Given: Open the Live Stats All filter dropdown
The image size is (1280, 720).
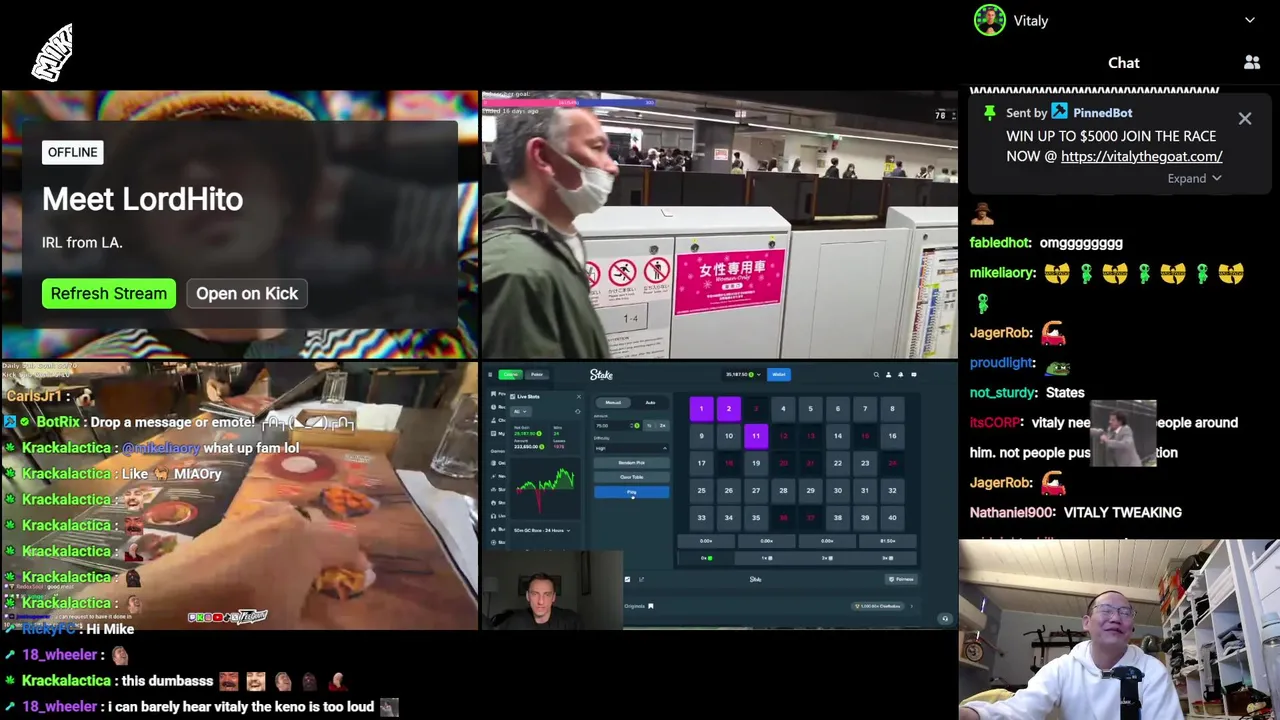Looking at the screenshot, I should click(520, 411).
